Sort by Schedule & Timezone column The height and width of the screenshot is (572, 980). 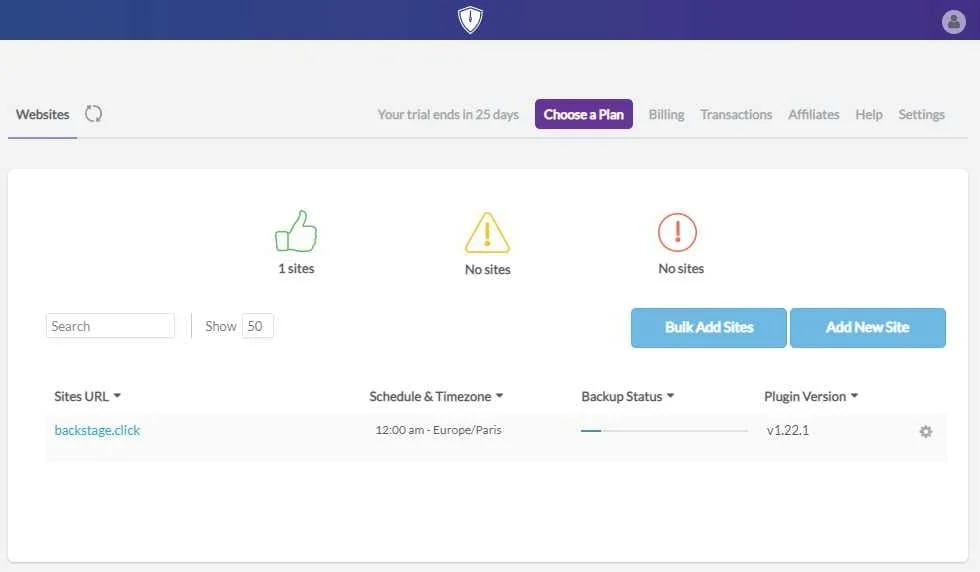click(x=436, y=397)
